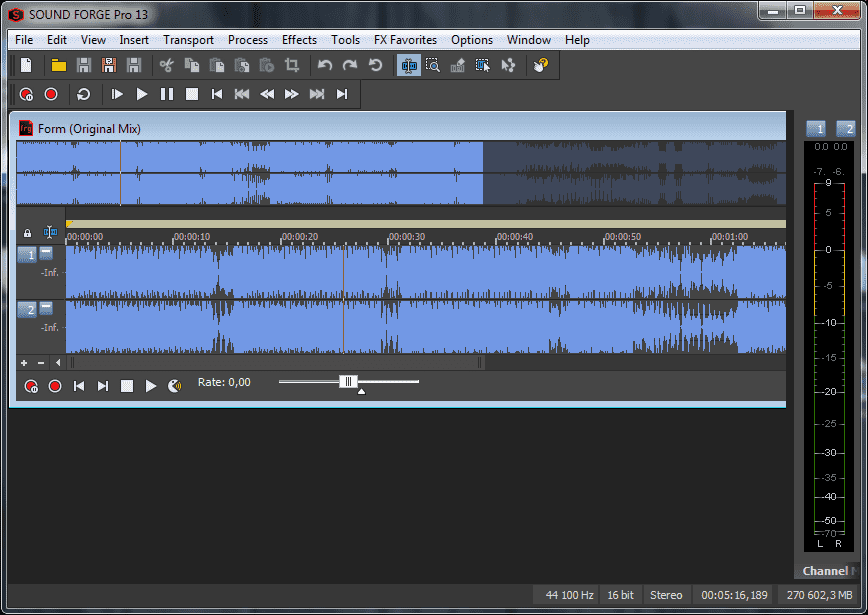Click the Fast Forward transport button

pos(292,95)
